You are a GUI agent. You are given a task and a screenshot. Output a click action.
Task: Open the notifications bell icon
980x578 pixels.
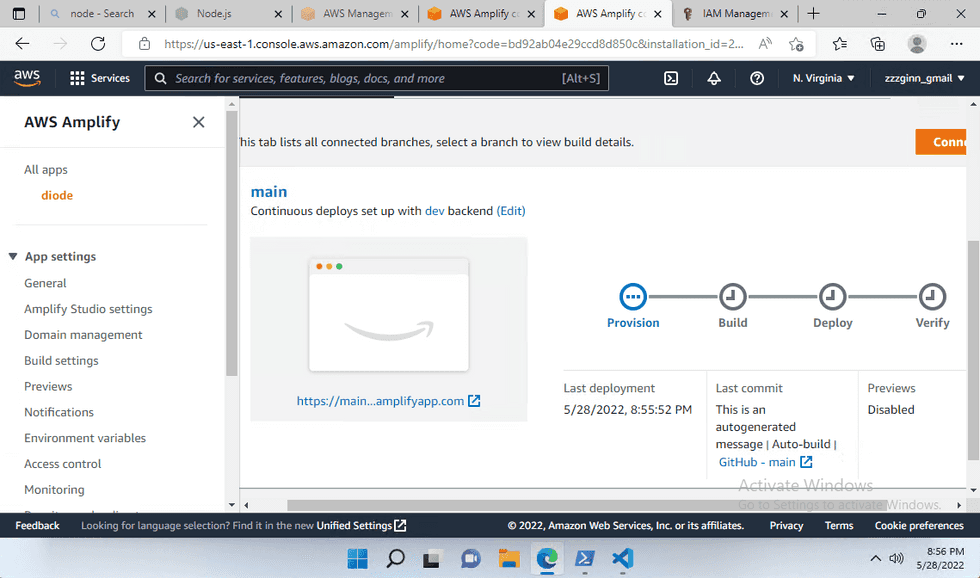point(714,78)
